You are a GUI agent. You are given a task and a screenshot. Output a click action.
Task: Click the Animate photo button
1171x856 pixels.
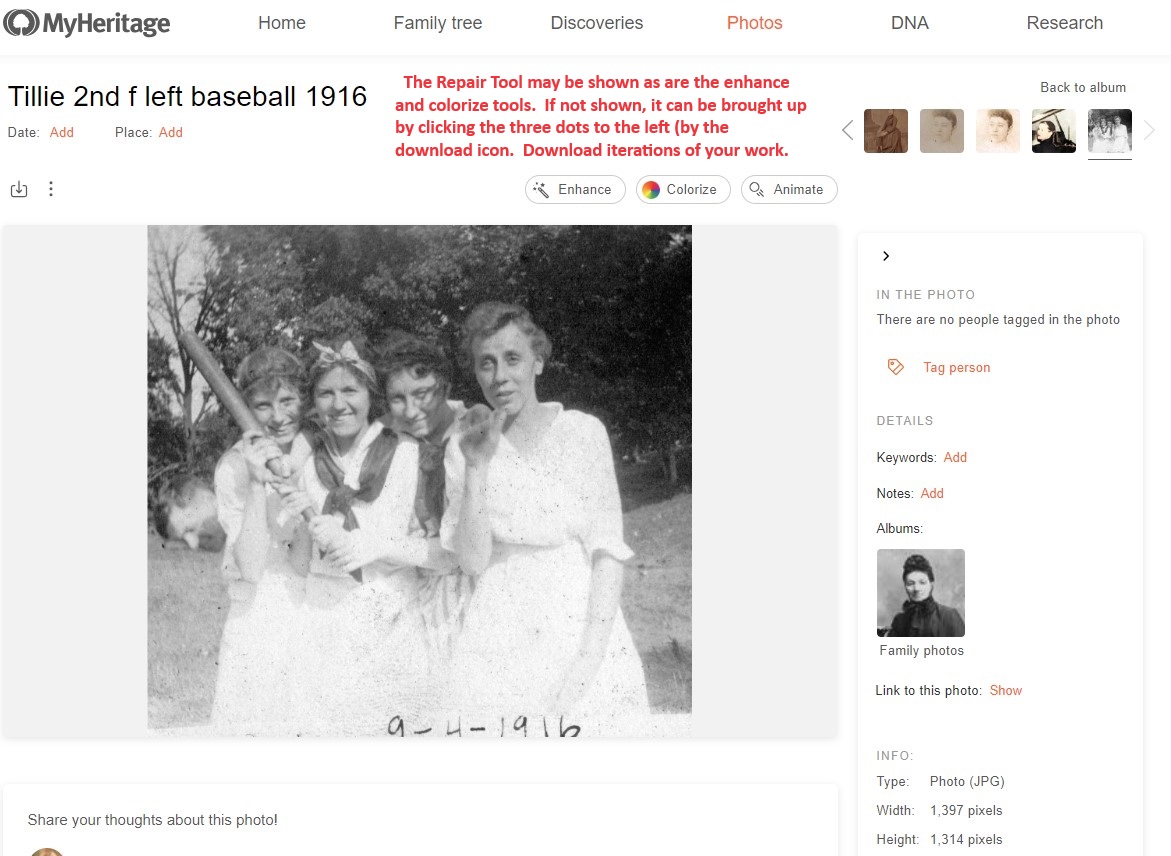coord(789,190)
